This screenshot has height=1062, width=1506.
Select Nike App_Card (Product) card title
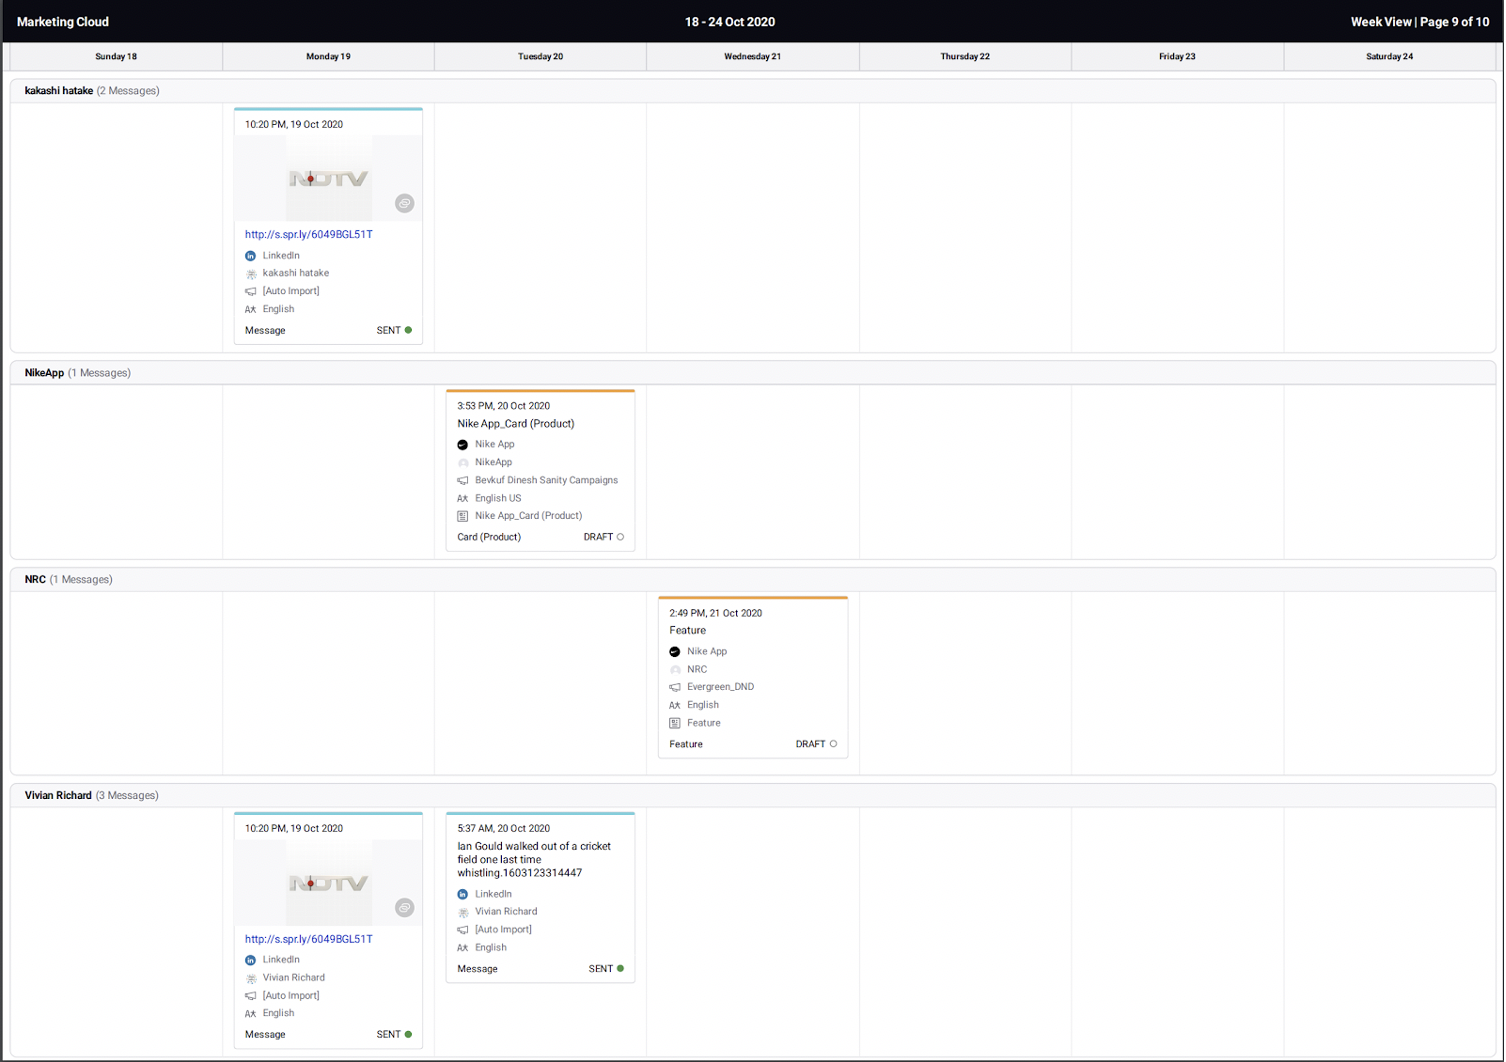(516, 424)
